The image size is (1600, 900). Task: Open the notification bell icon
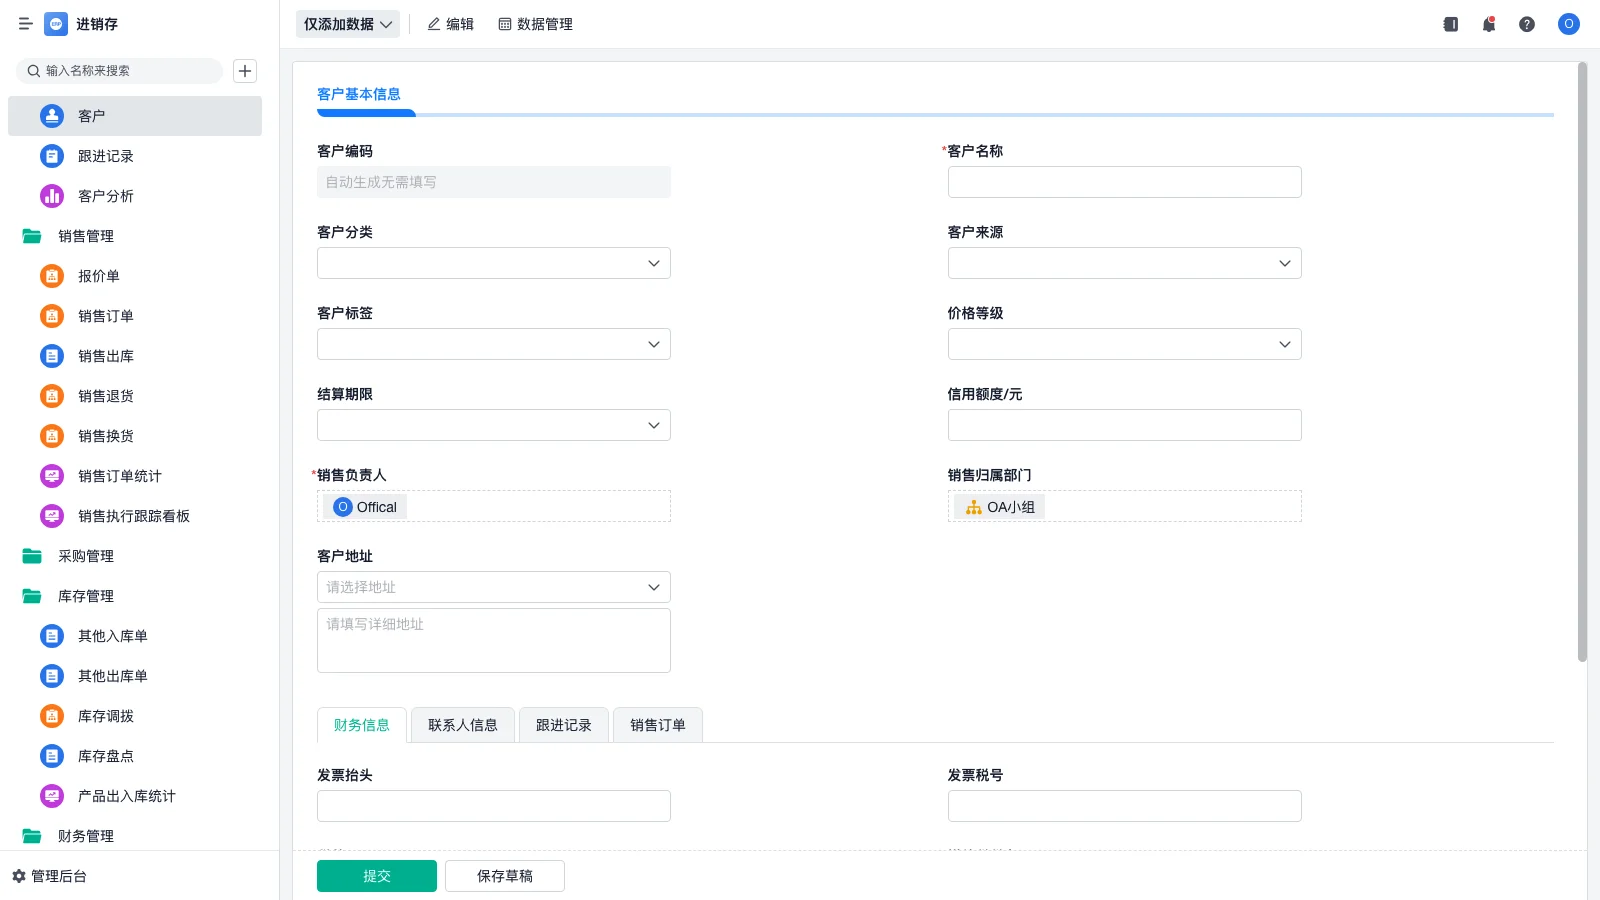pyautogui.click(x=1489, y=24)
